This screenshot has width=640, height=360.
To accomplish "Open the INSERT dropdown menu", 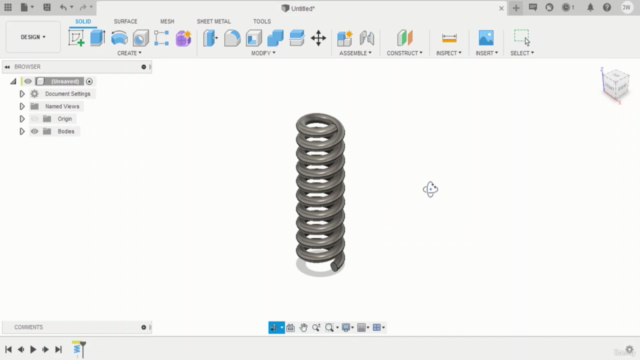I will 487,53.
